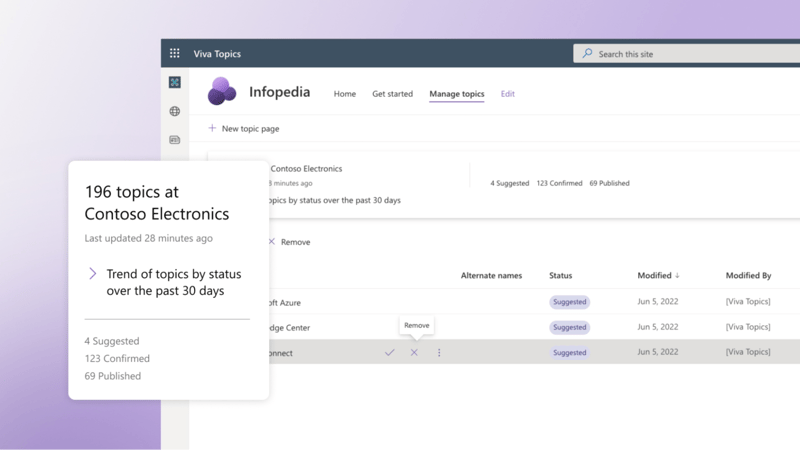Screen dimensions: 800x450
Task: Click the Modified column sort arrow
Action: pos(677,276)
